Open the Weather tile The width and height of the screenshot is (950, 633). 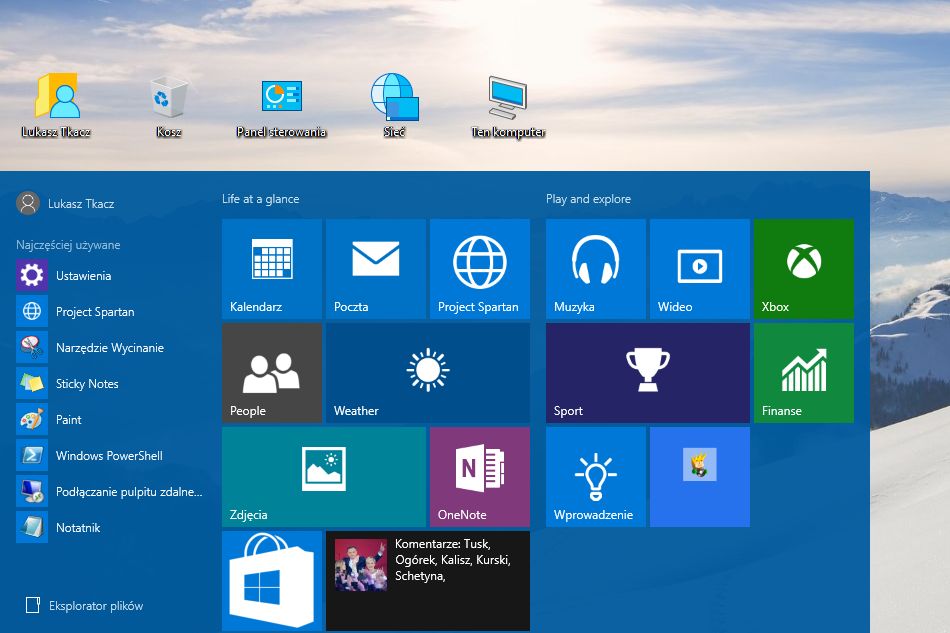point(428,373)
